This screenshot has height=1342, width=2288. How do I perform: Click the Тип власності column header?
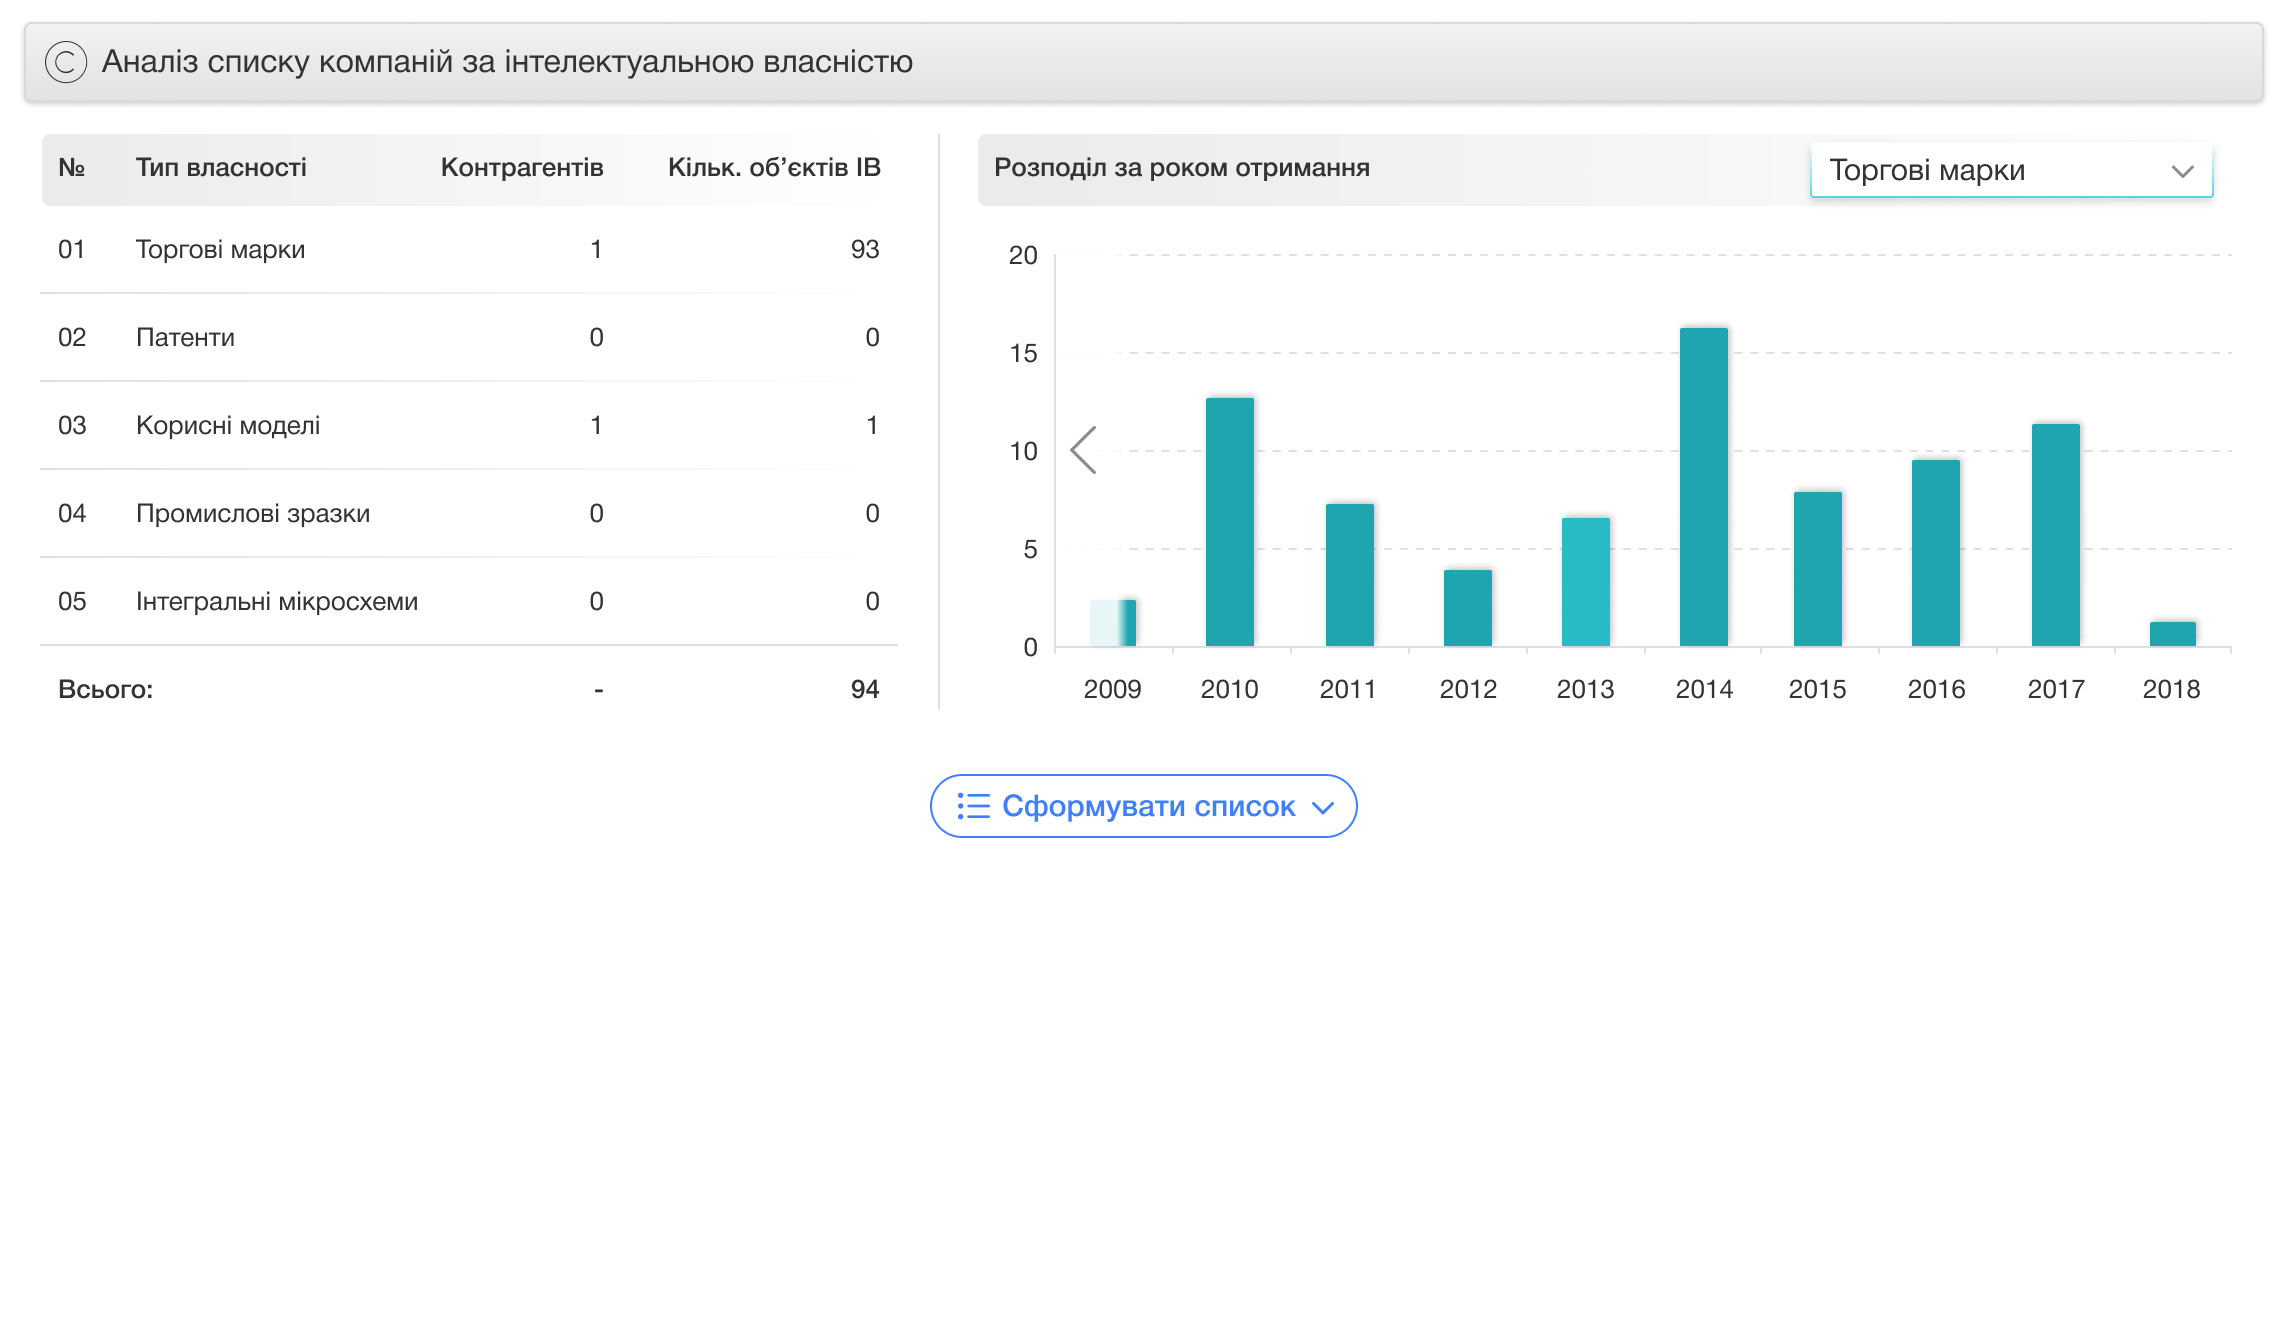(221, 167)
